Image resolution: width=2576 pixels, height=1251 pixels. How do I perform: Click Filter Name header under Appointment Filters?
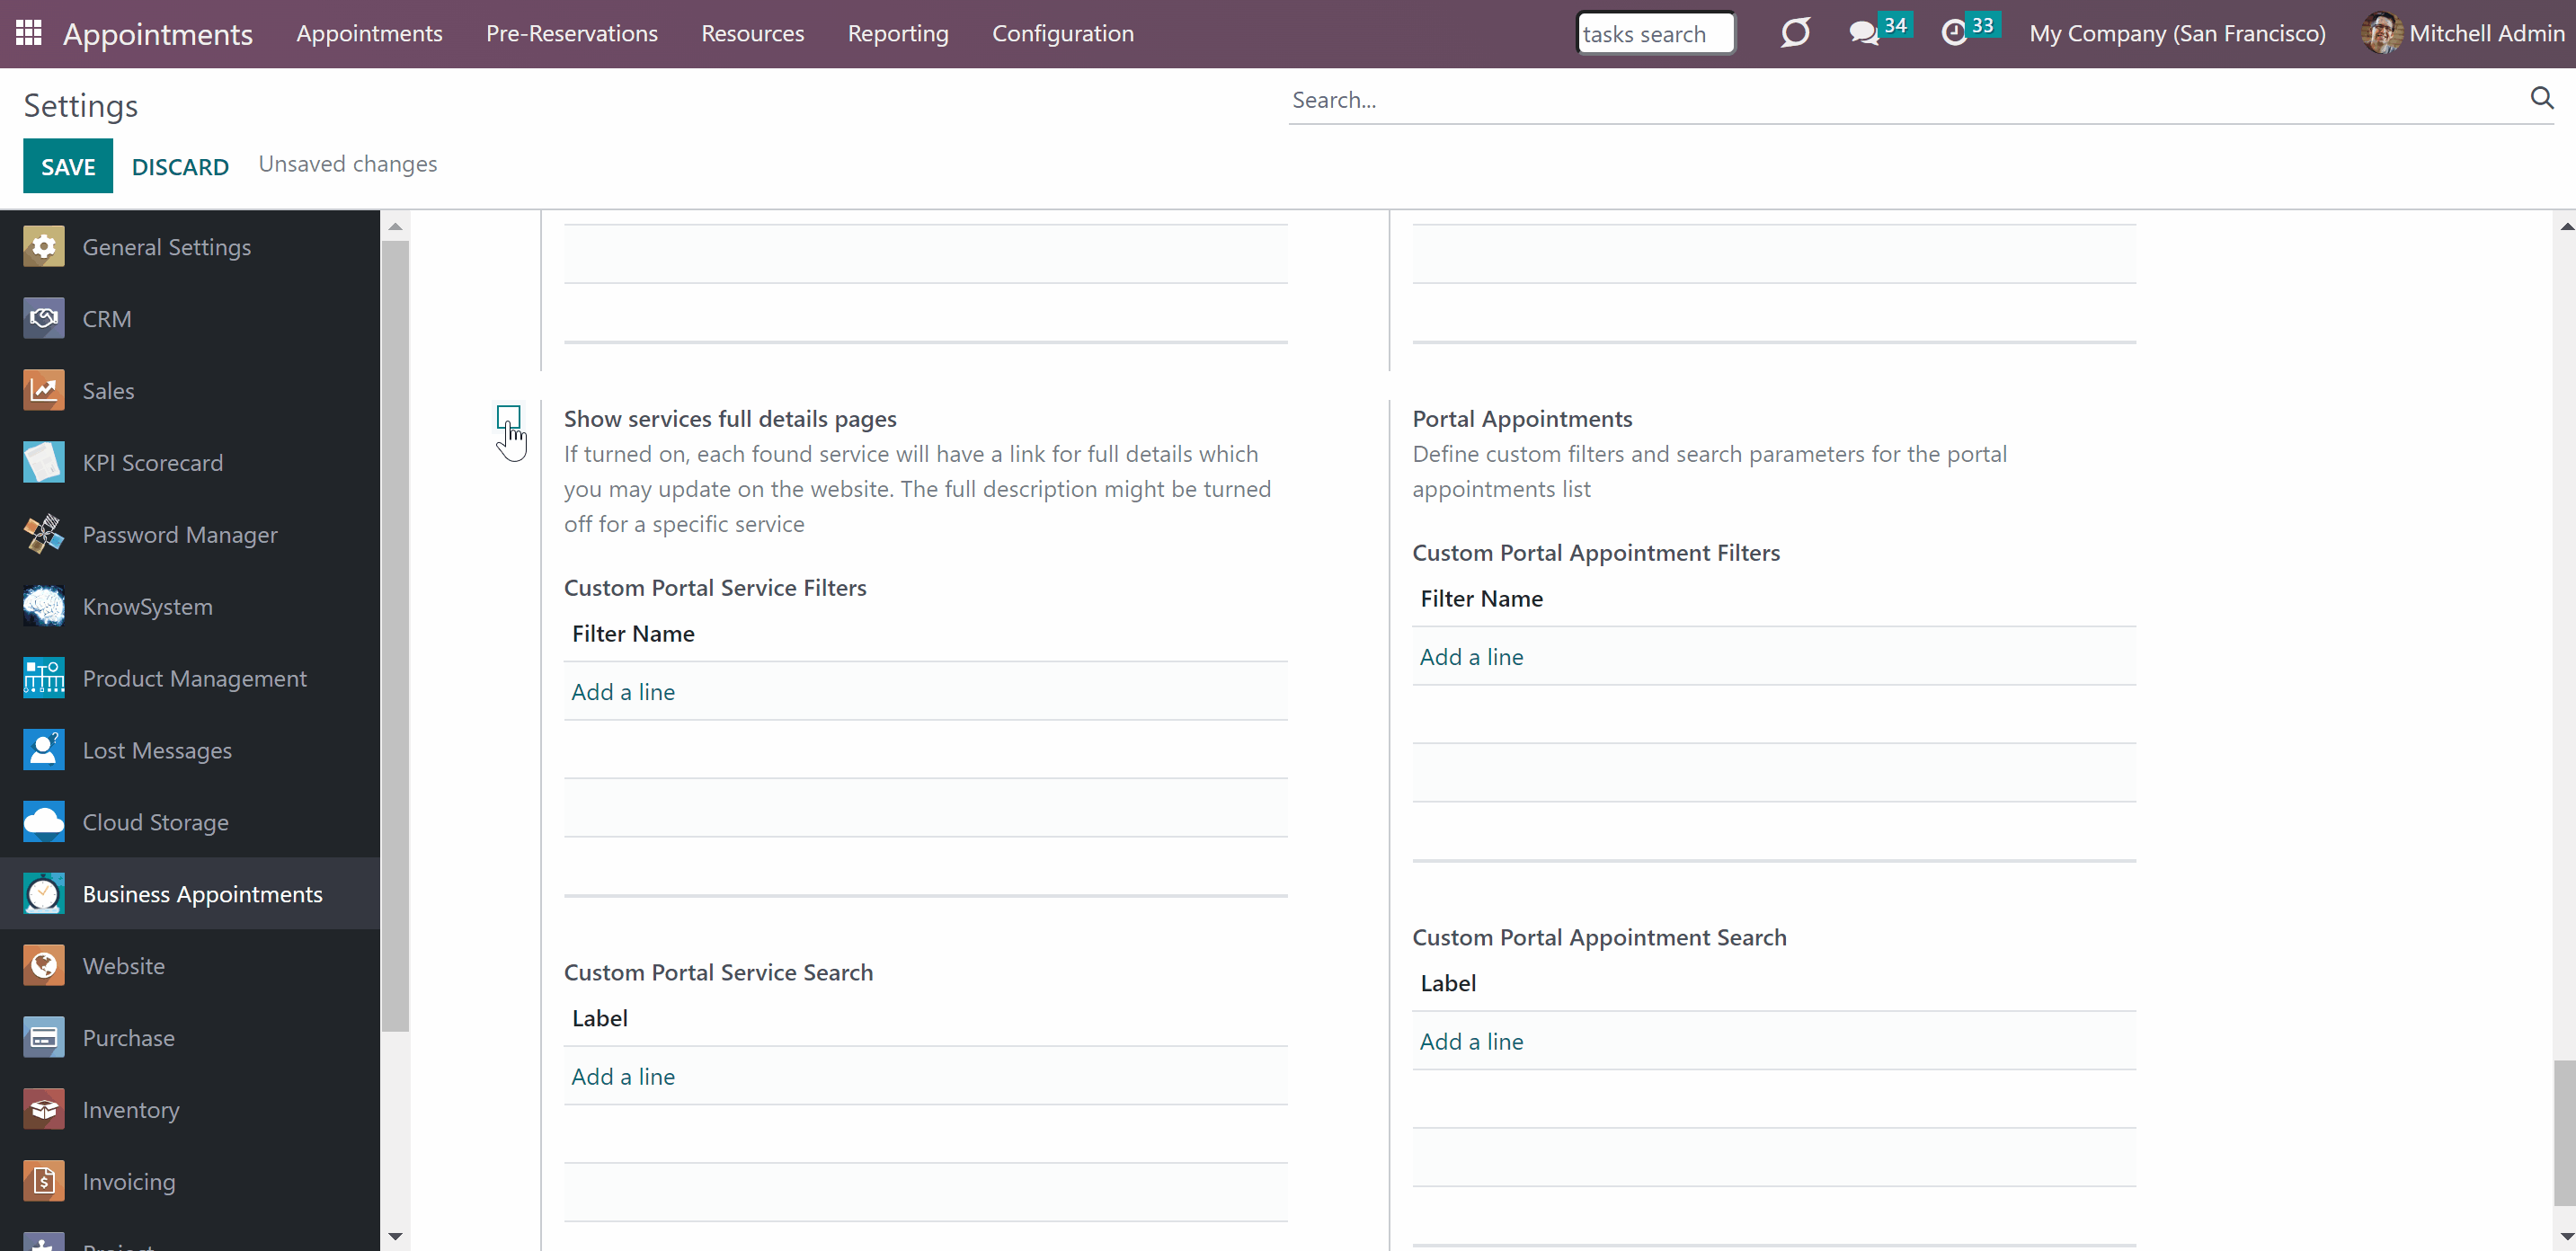point(1481,599)
